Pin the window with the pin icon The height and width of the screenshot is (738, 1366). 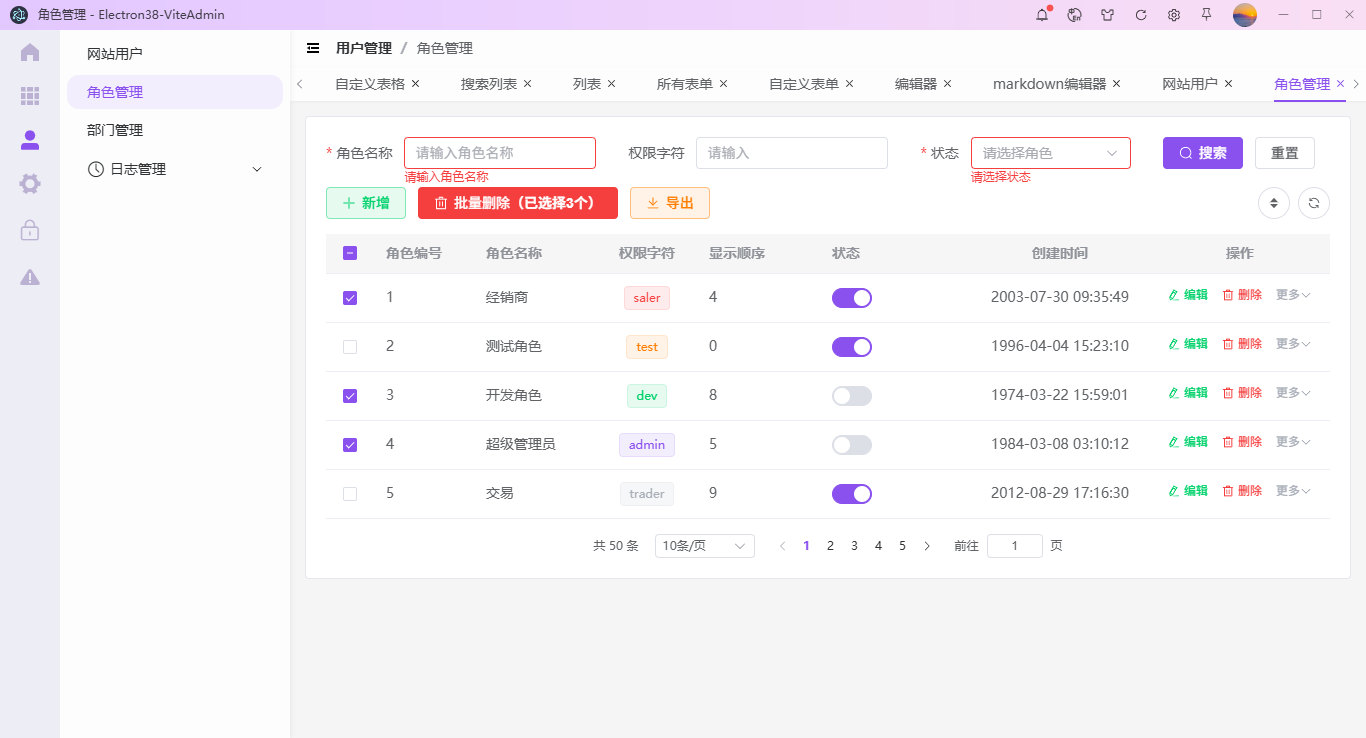click(x=1206, y=15)
